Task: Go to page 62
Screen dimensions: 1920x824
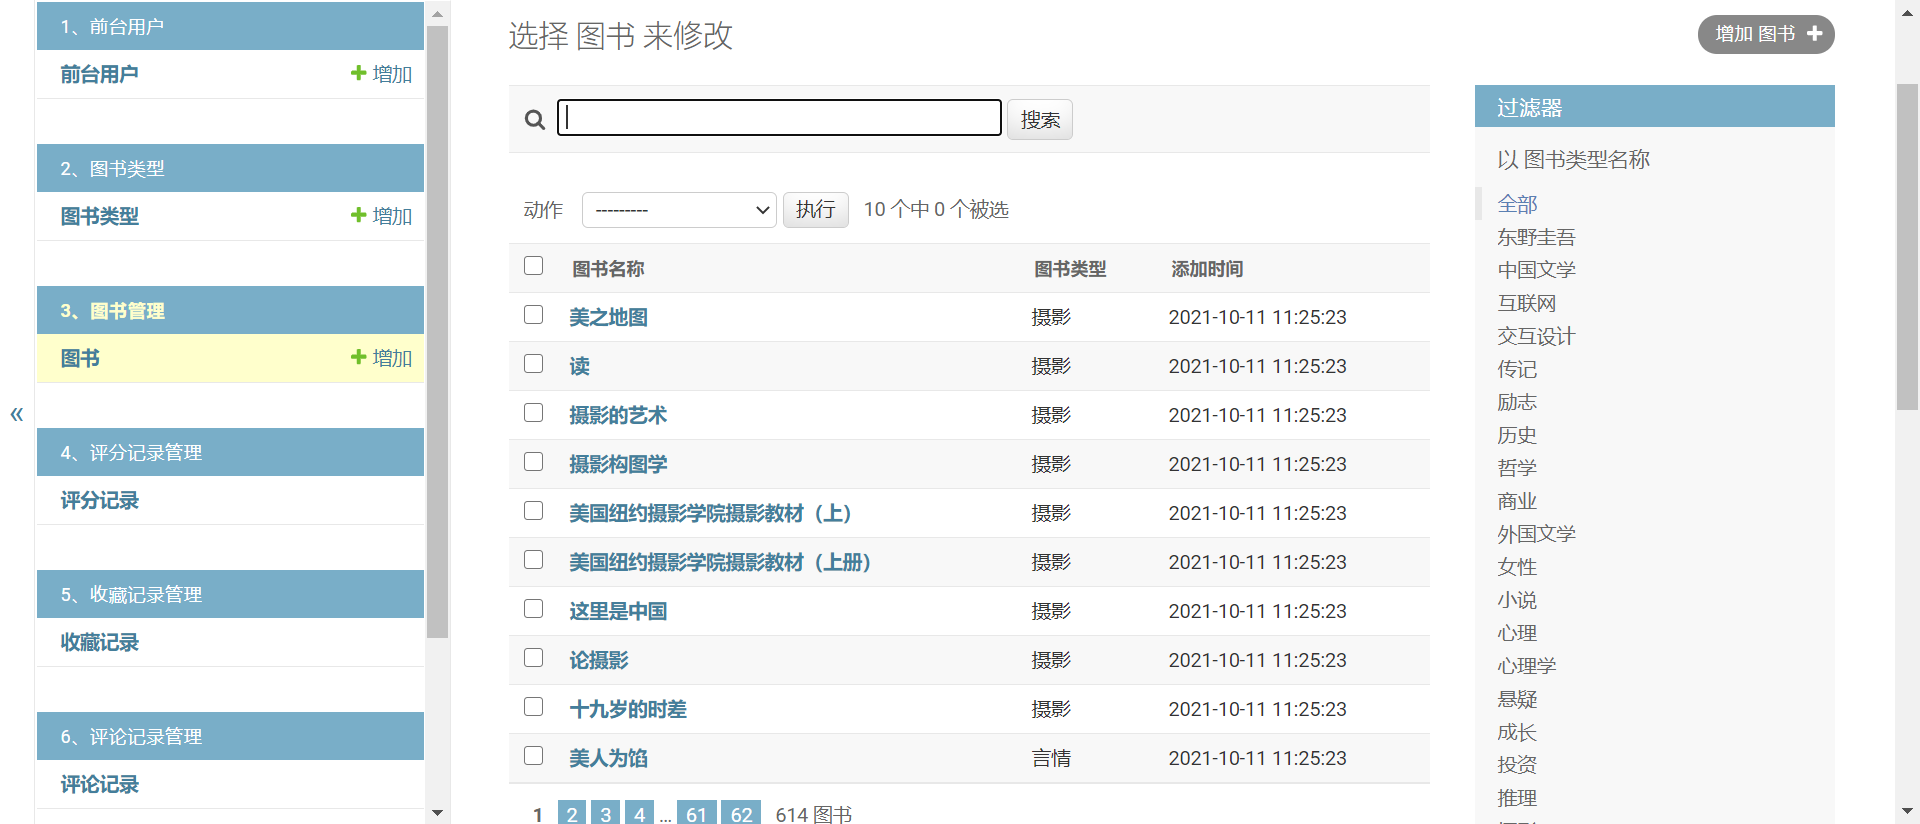Action: coord(741,814)
